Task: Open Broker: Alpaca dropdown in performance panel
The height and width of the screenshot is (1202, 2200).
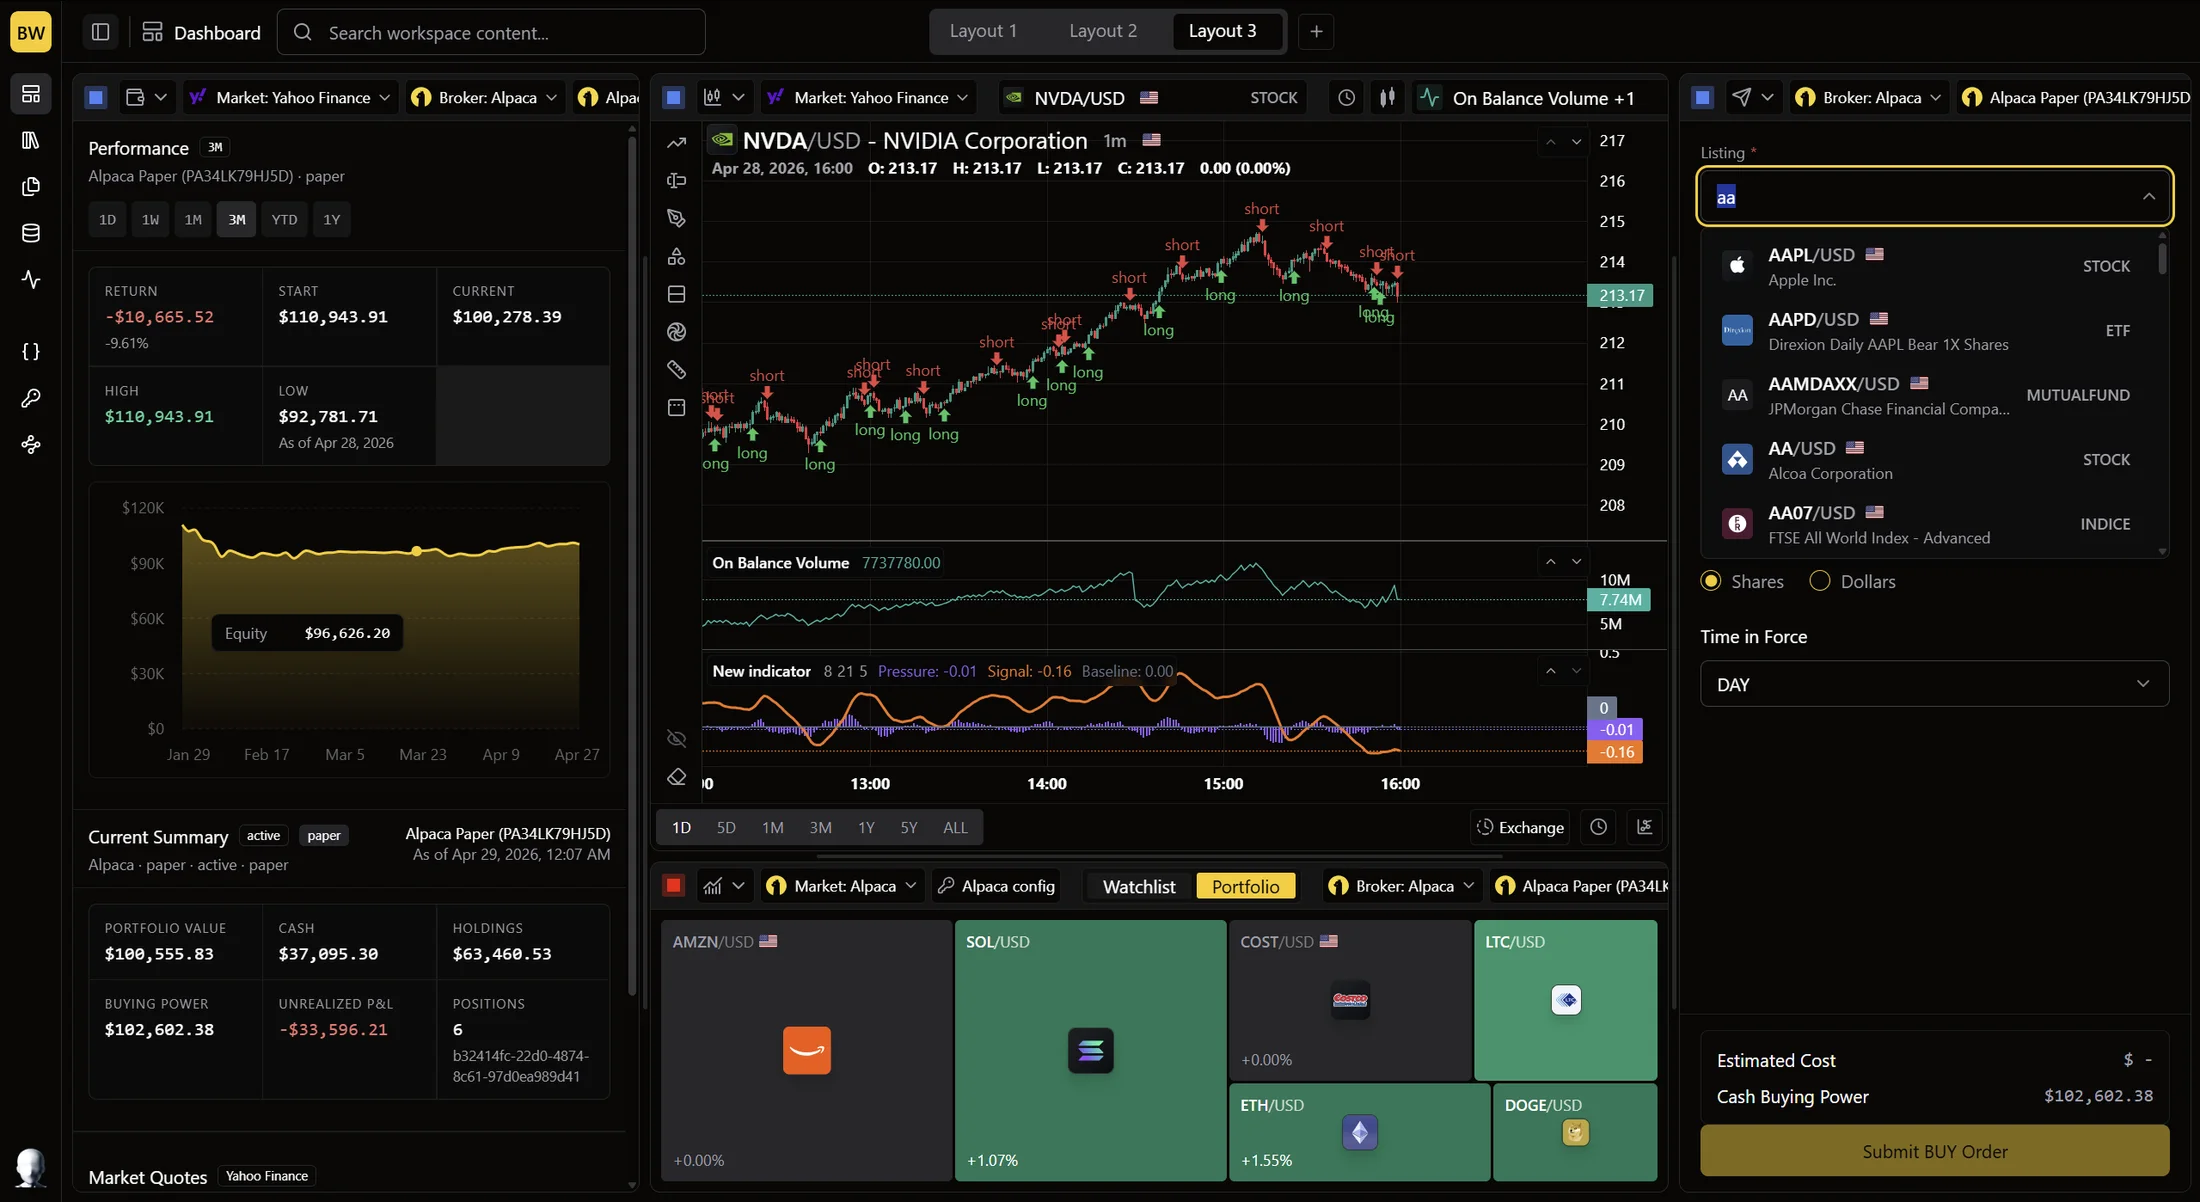Action: (x=485, y=98)
